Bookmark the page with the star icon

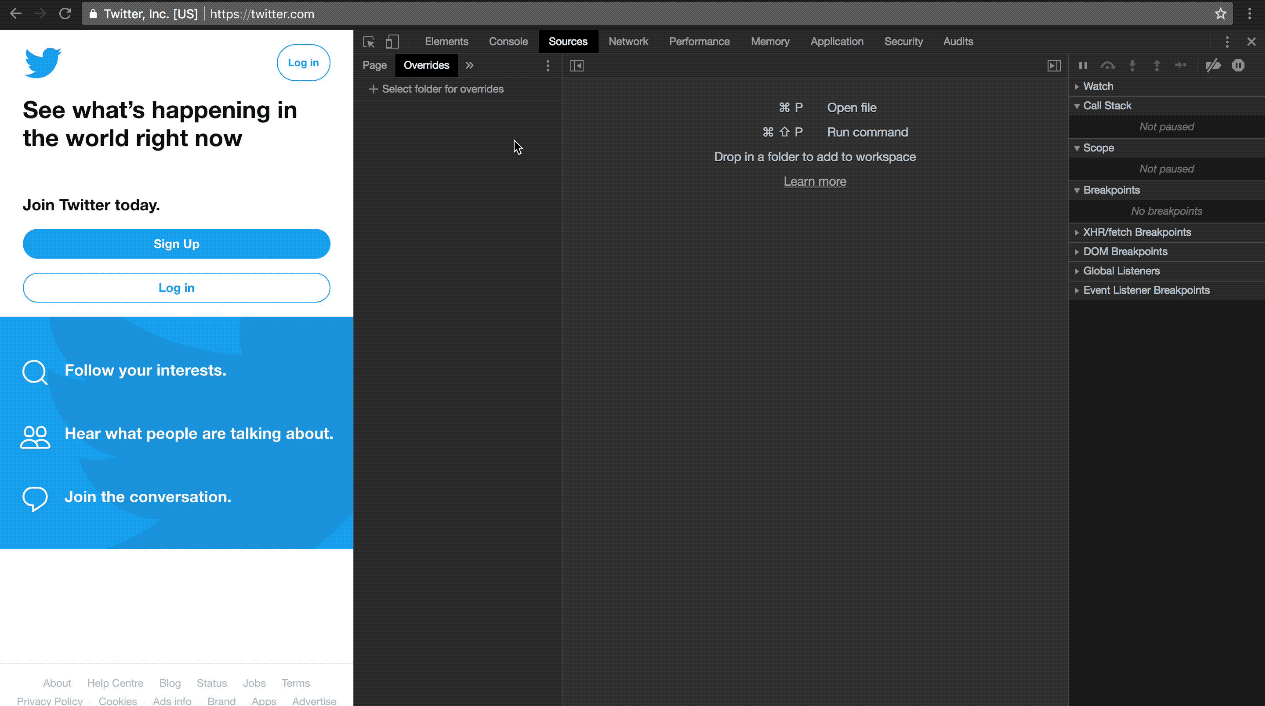(x=1219, y=14)
